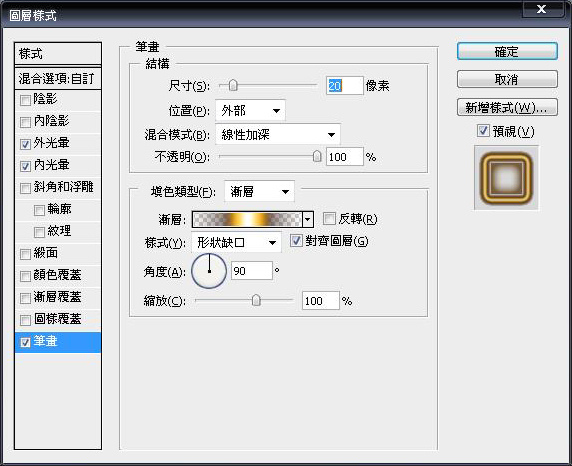Uncheck the 外光暈 checkbox

click(25, 144)
